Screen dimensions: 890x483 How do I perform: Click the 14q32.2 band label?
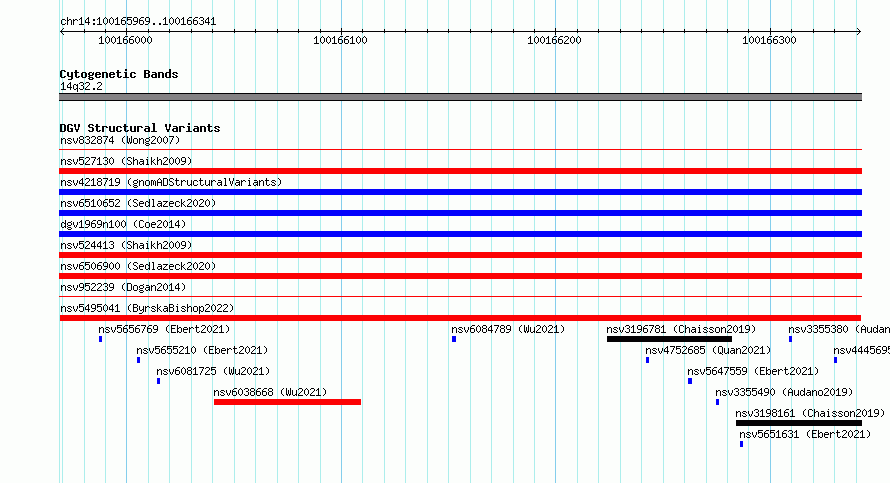point(81,86)
